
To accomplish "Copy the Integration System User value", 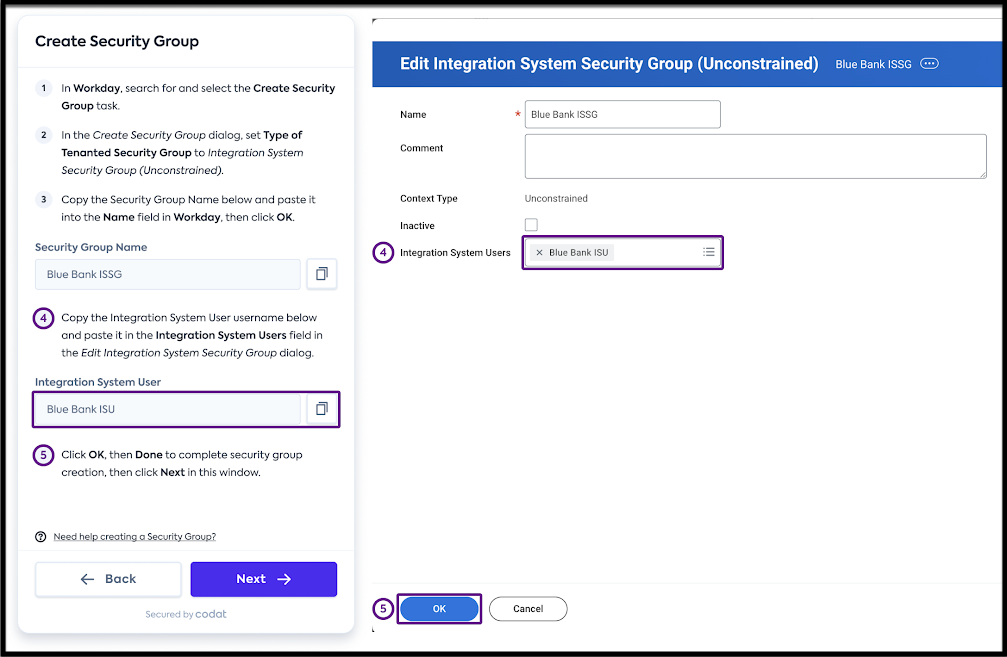I will (x=322, y=409).
